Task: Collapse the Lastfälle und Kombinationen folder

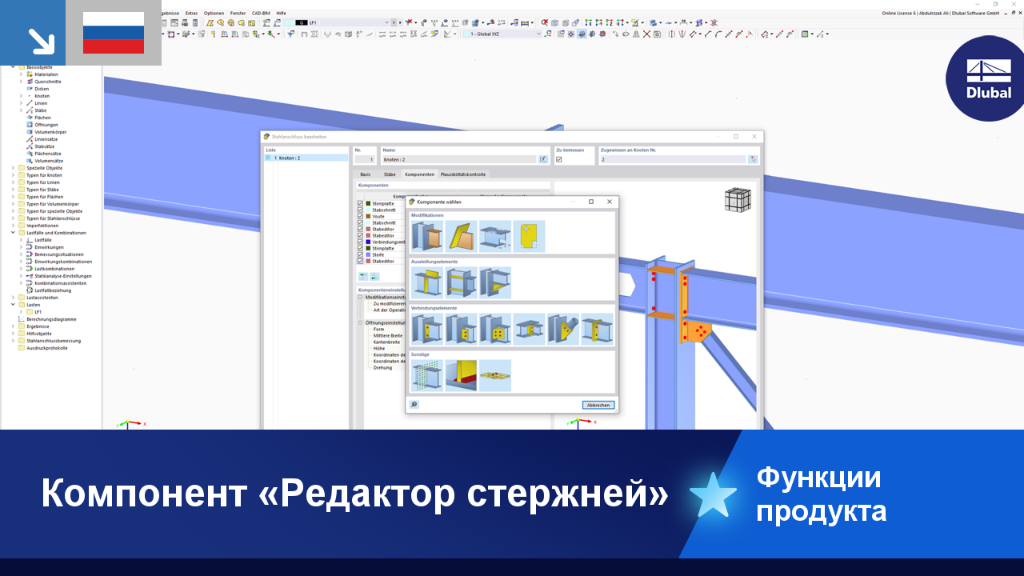Action: coord(13,232)
